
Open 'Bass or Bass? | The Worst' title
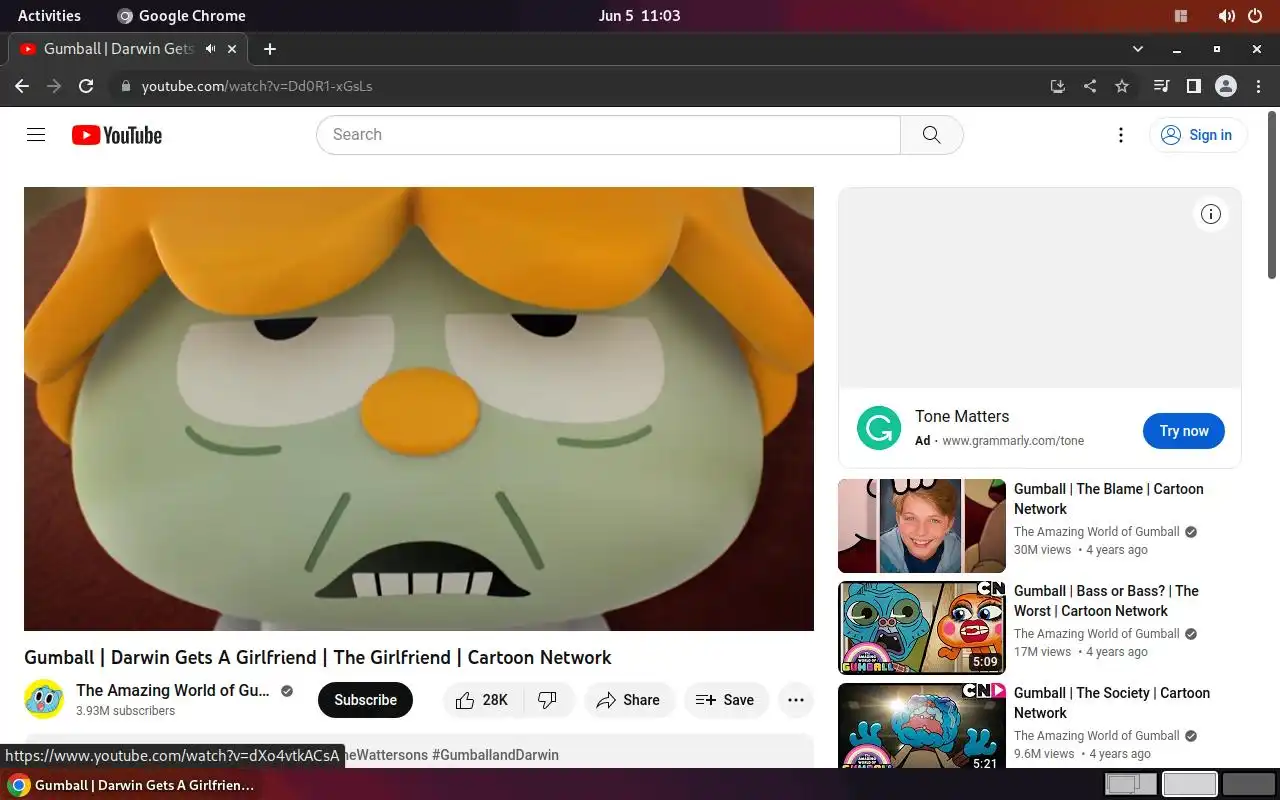pyautogui.click(x=1106, y=601)
